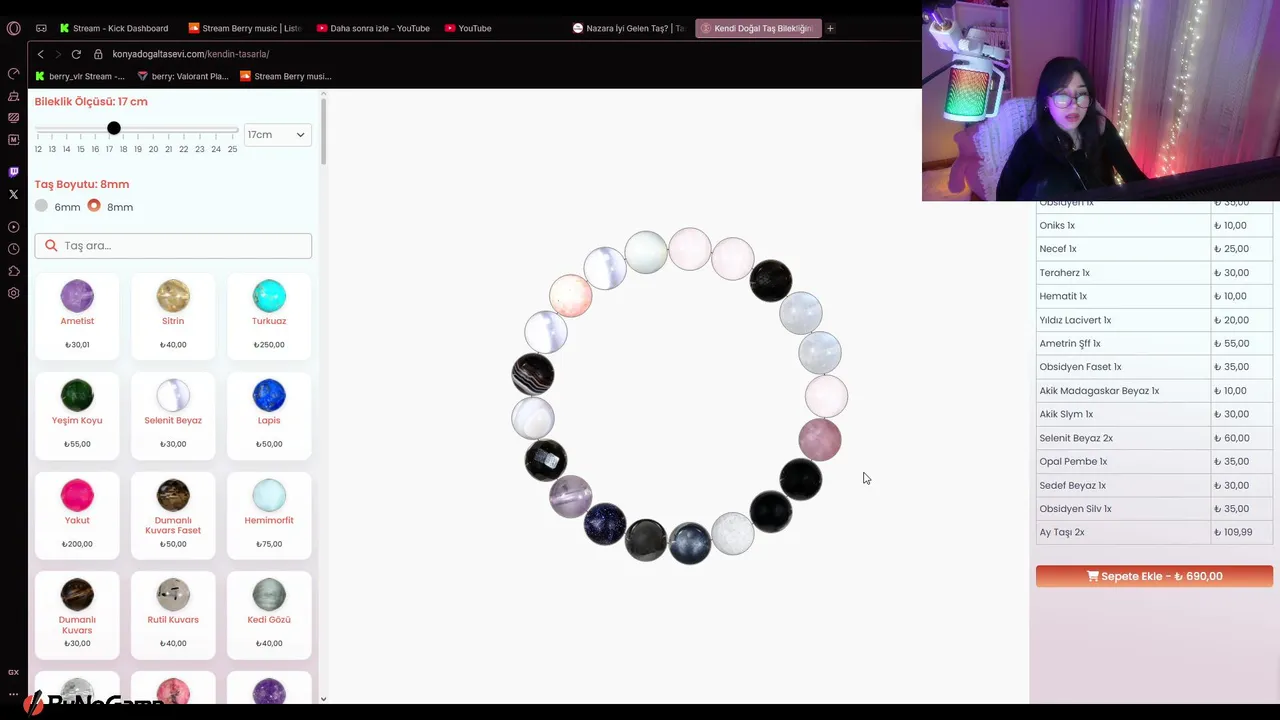Viewport: 1280px width, 720px height.
Task: Click the GX Control speedometer sidebar icon
Action: coord(13,74)
